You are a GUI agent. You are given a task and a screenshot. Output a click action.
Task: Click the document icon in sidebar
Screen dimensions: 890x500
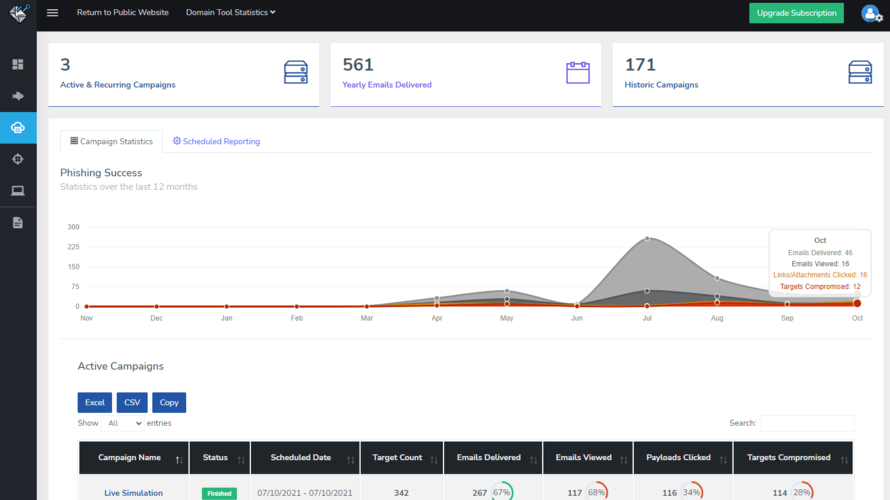click(18, 222)
